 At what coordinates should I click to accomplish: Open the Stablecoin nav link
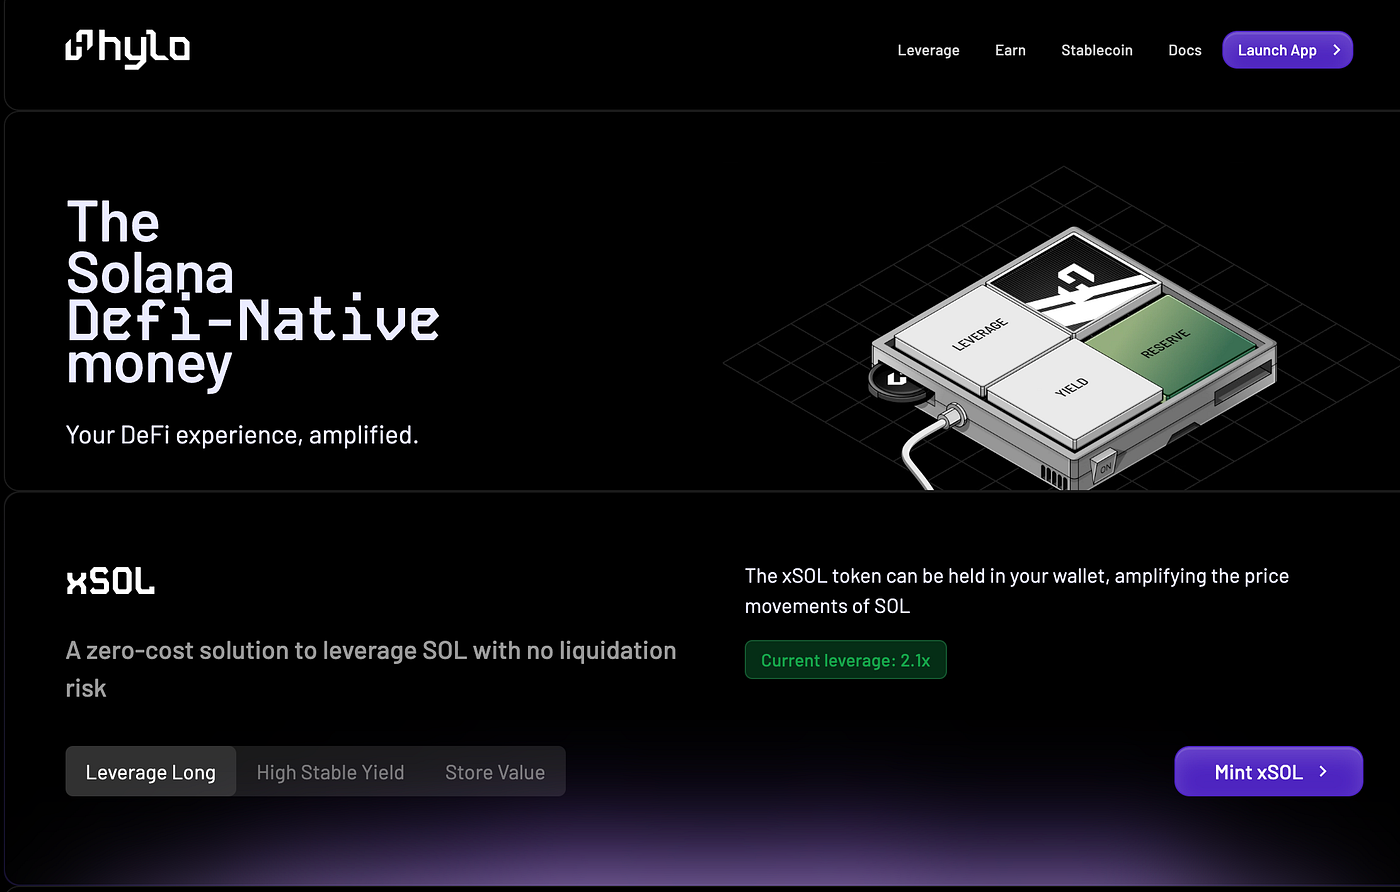[1096, 50]
